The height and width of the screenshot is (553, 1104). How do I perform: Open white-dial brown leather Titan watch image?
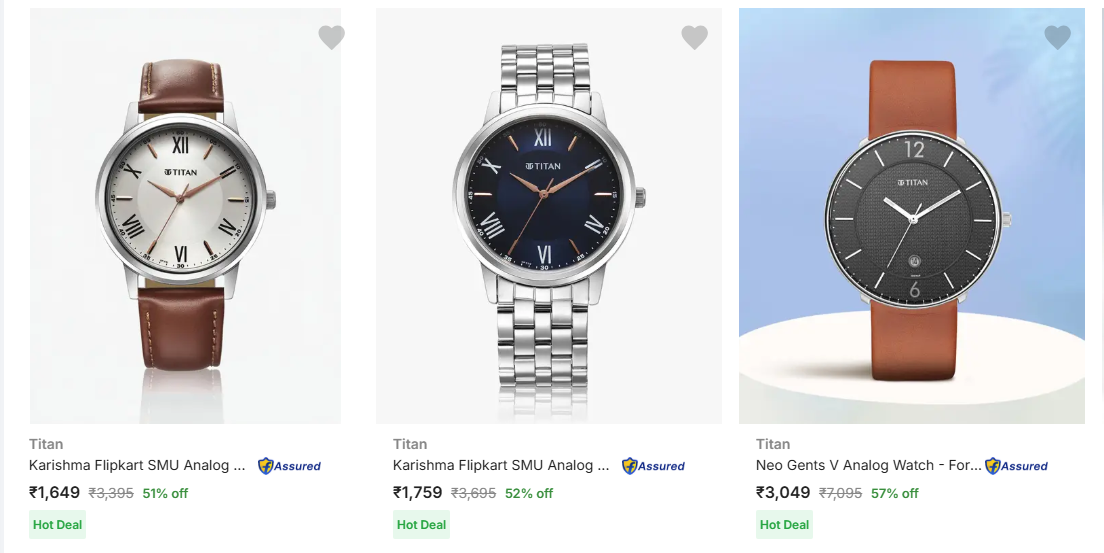pyautogui.click(x=185, y=215)
